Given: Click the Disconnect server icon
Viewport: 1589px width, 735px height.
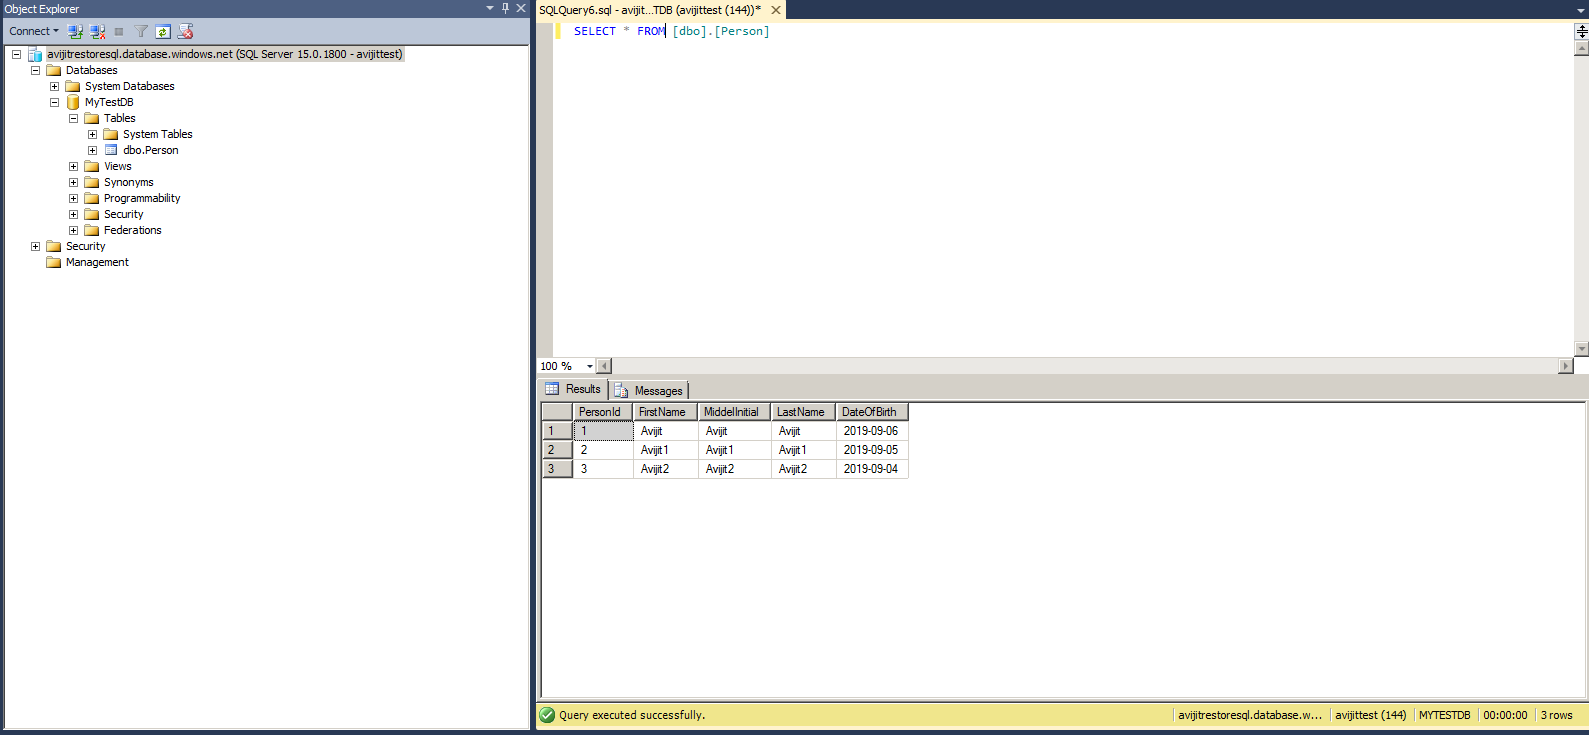Looking at the screenshot, I should click(x=97, y=31).
